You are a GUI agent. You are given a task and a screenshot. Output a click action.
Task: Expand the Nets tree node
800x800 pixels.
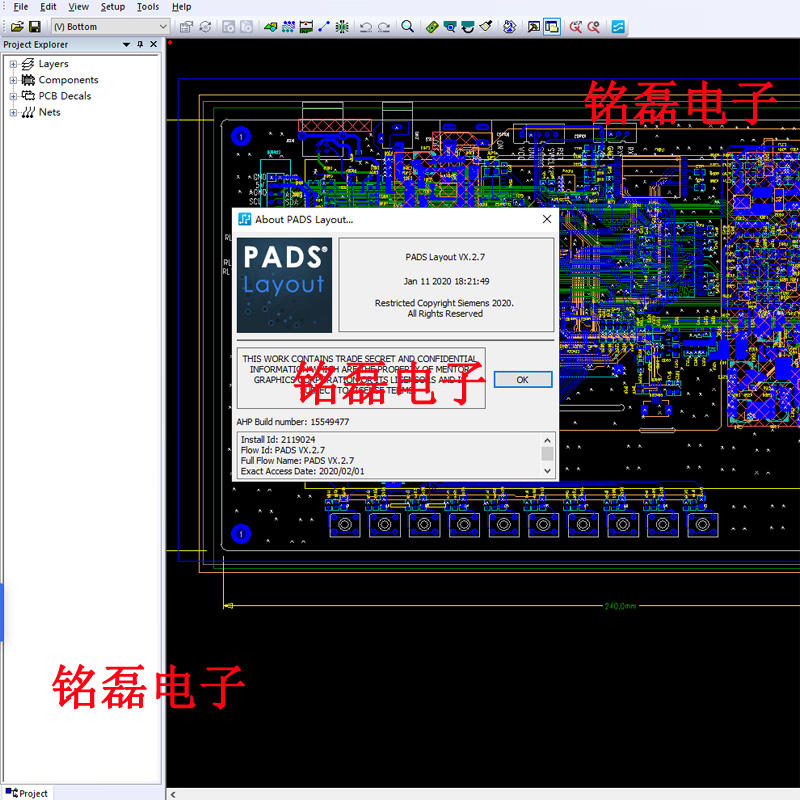coord(13,112)
